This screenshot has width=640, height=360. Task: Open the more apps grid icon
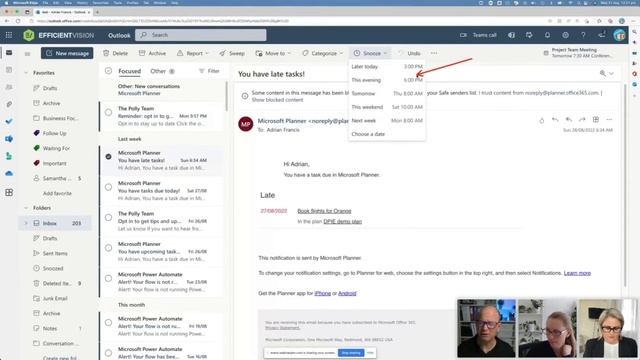coord(9,192)
